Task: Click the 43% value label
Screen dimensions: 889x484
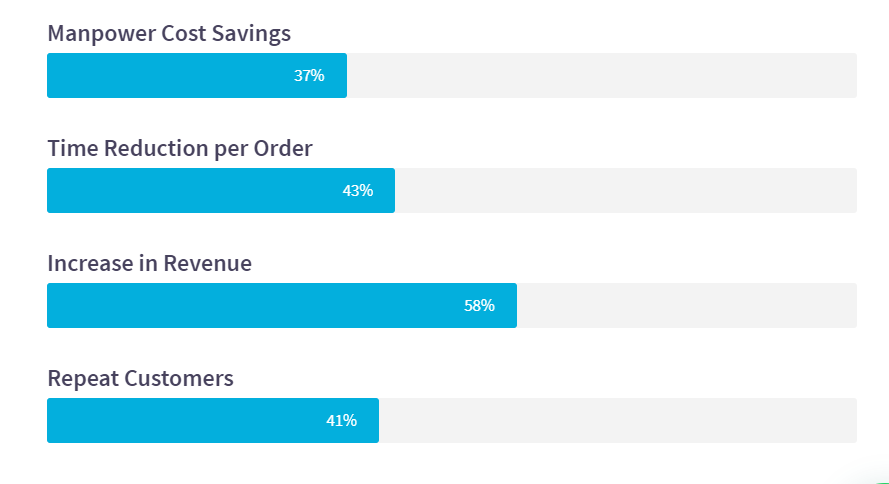Action: 357,190
